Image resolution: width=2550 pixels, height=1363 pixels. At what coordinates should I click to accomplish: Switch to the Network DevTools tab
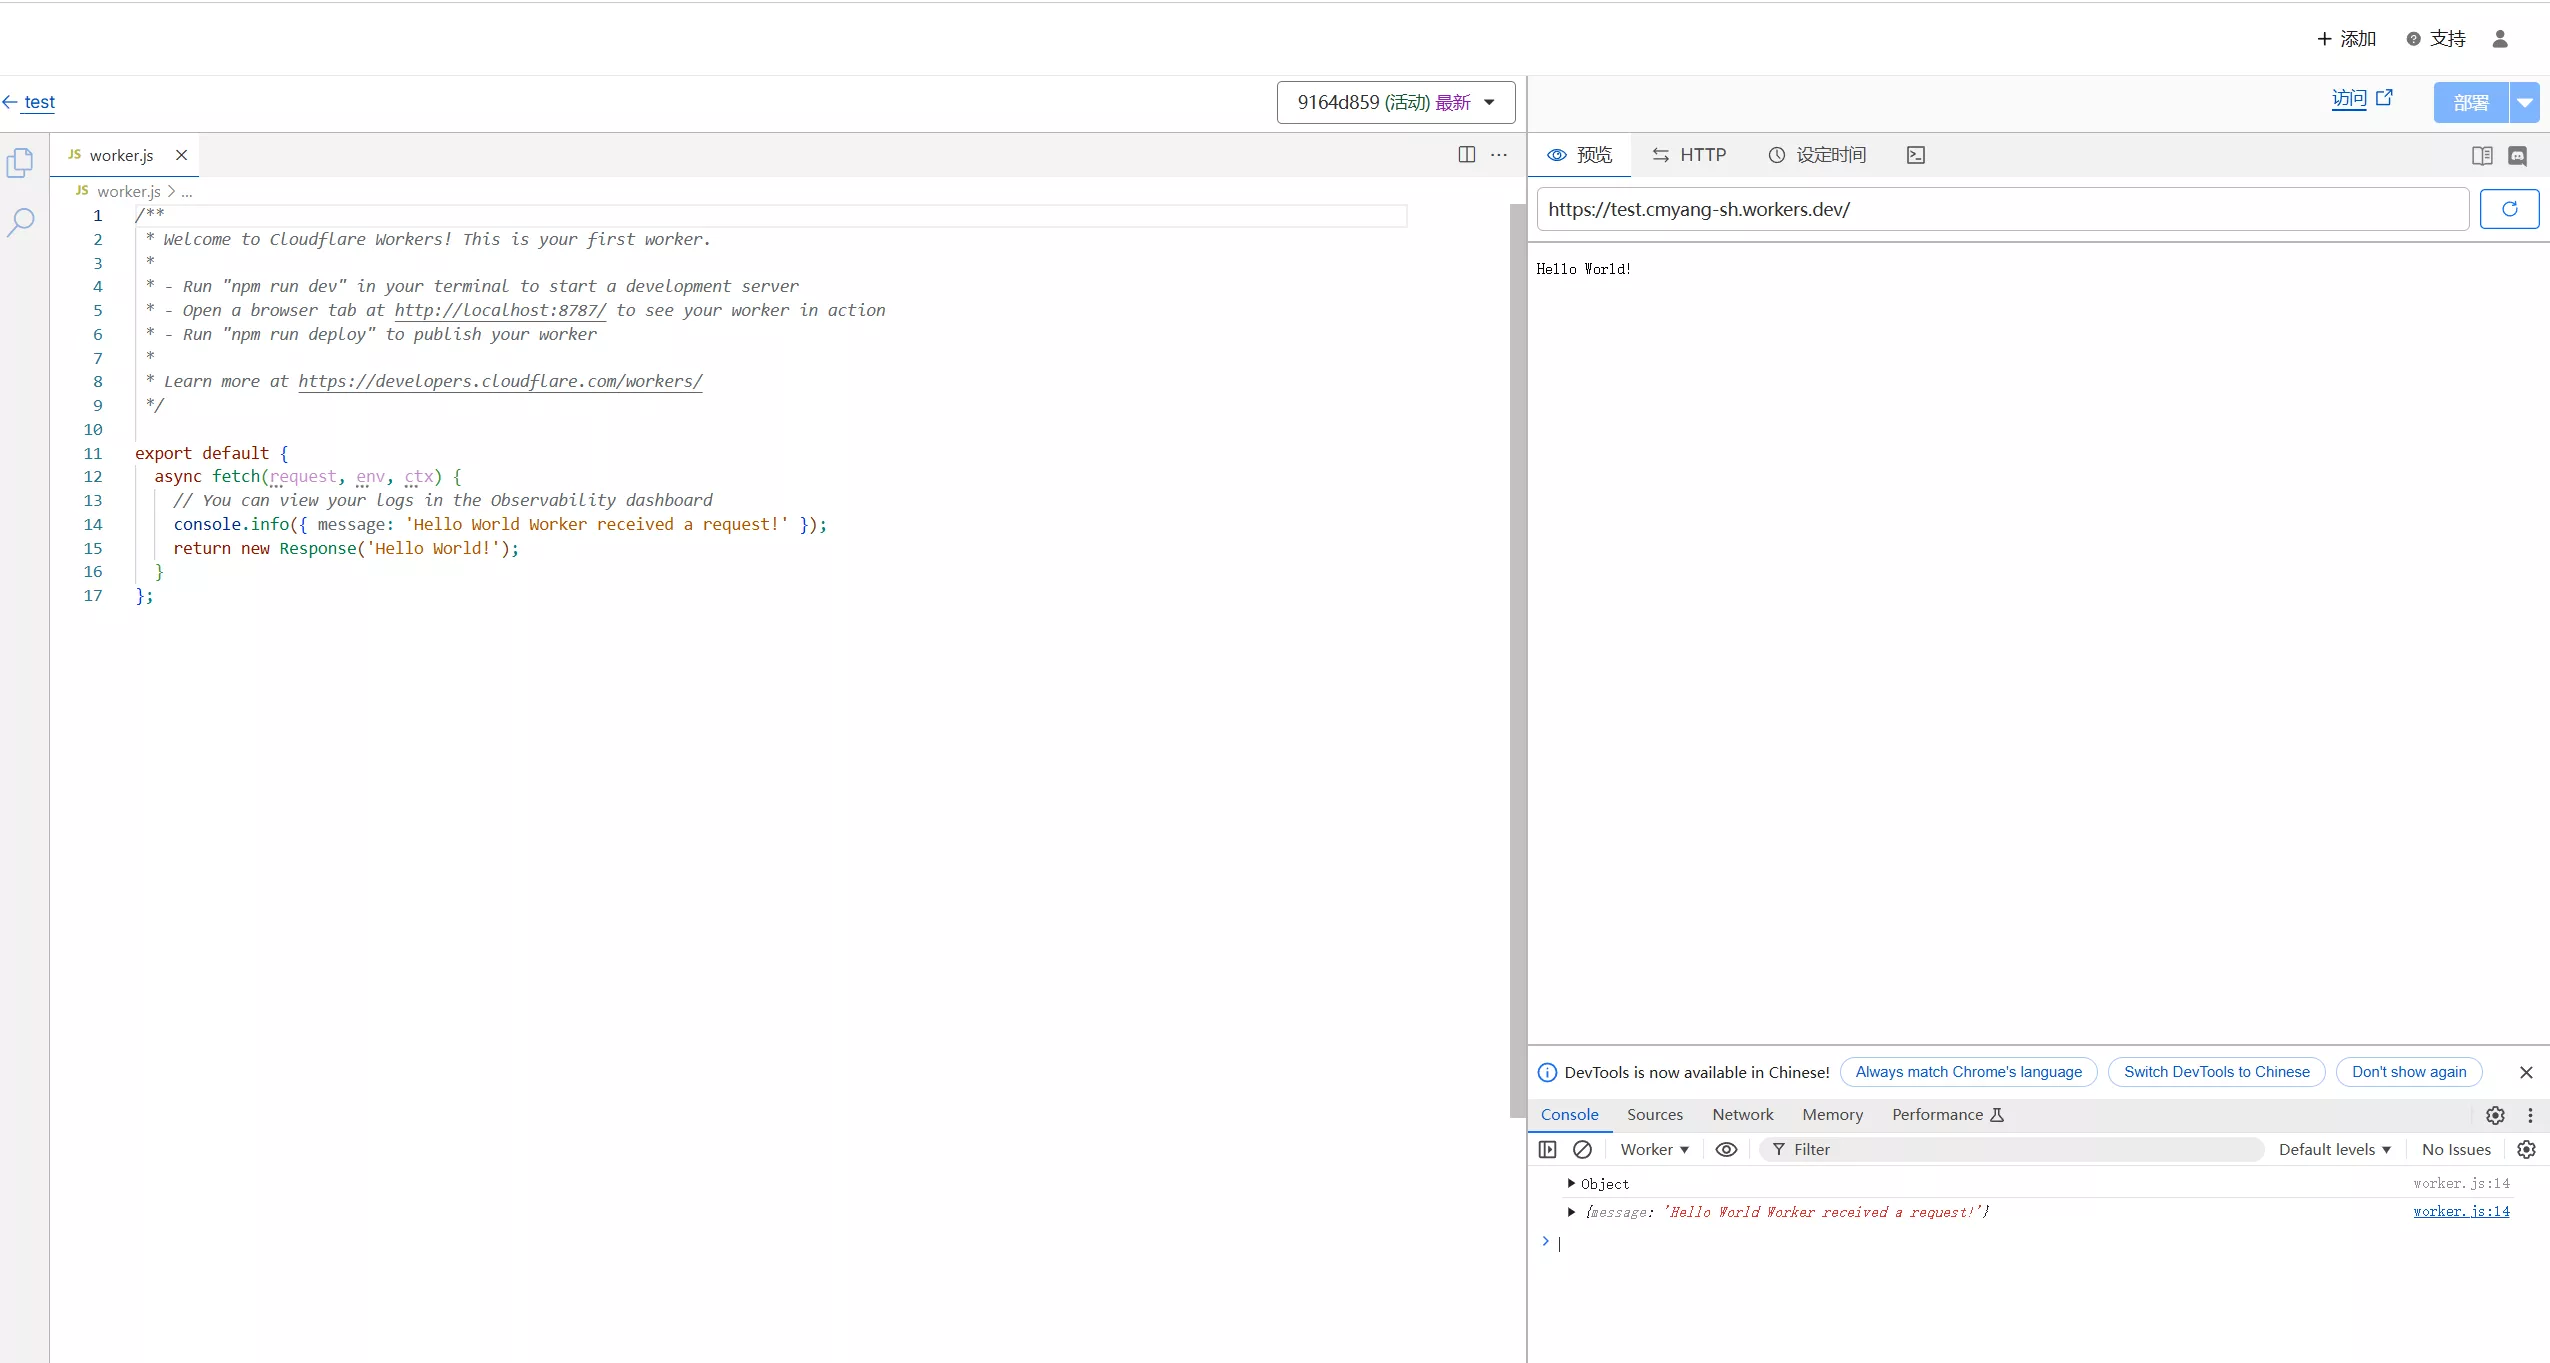(x=1742, y=1114)
